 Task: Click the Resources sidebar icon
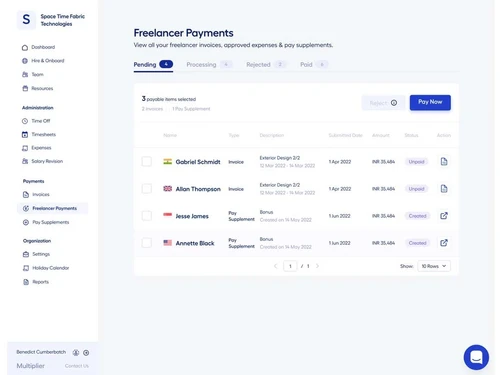25,88
